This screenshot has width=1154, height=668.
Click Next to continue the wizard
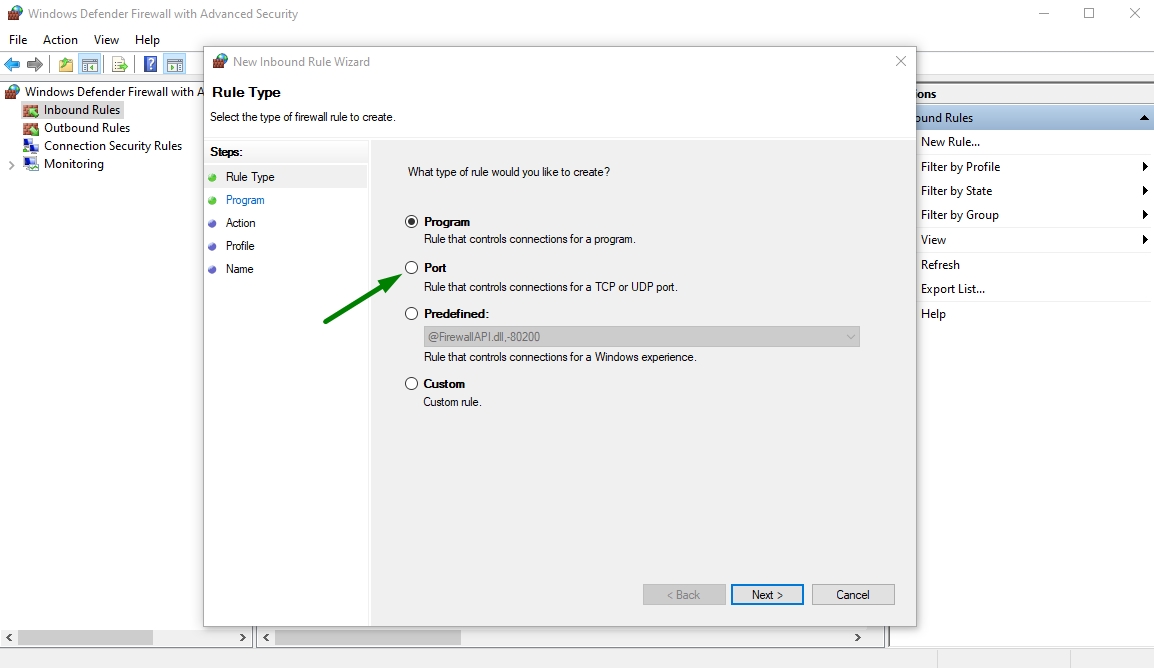point(767,594)
